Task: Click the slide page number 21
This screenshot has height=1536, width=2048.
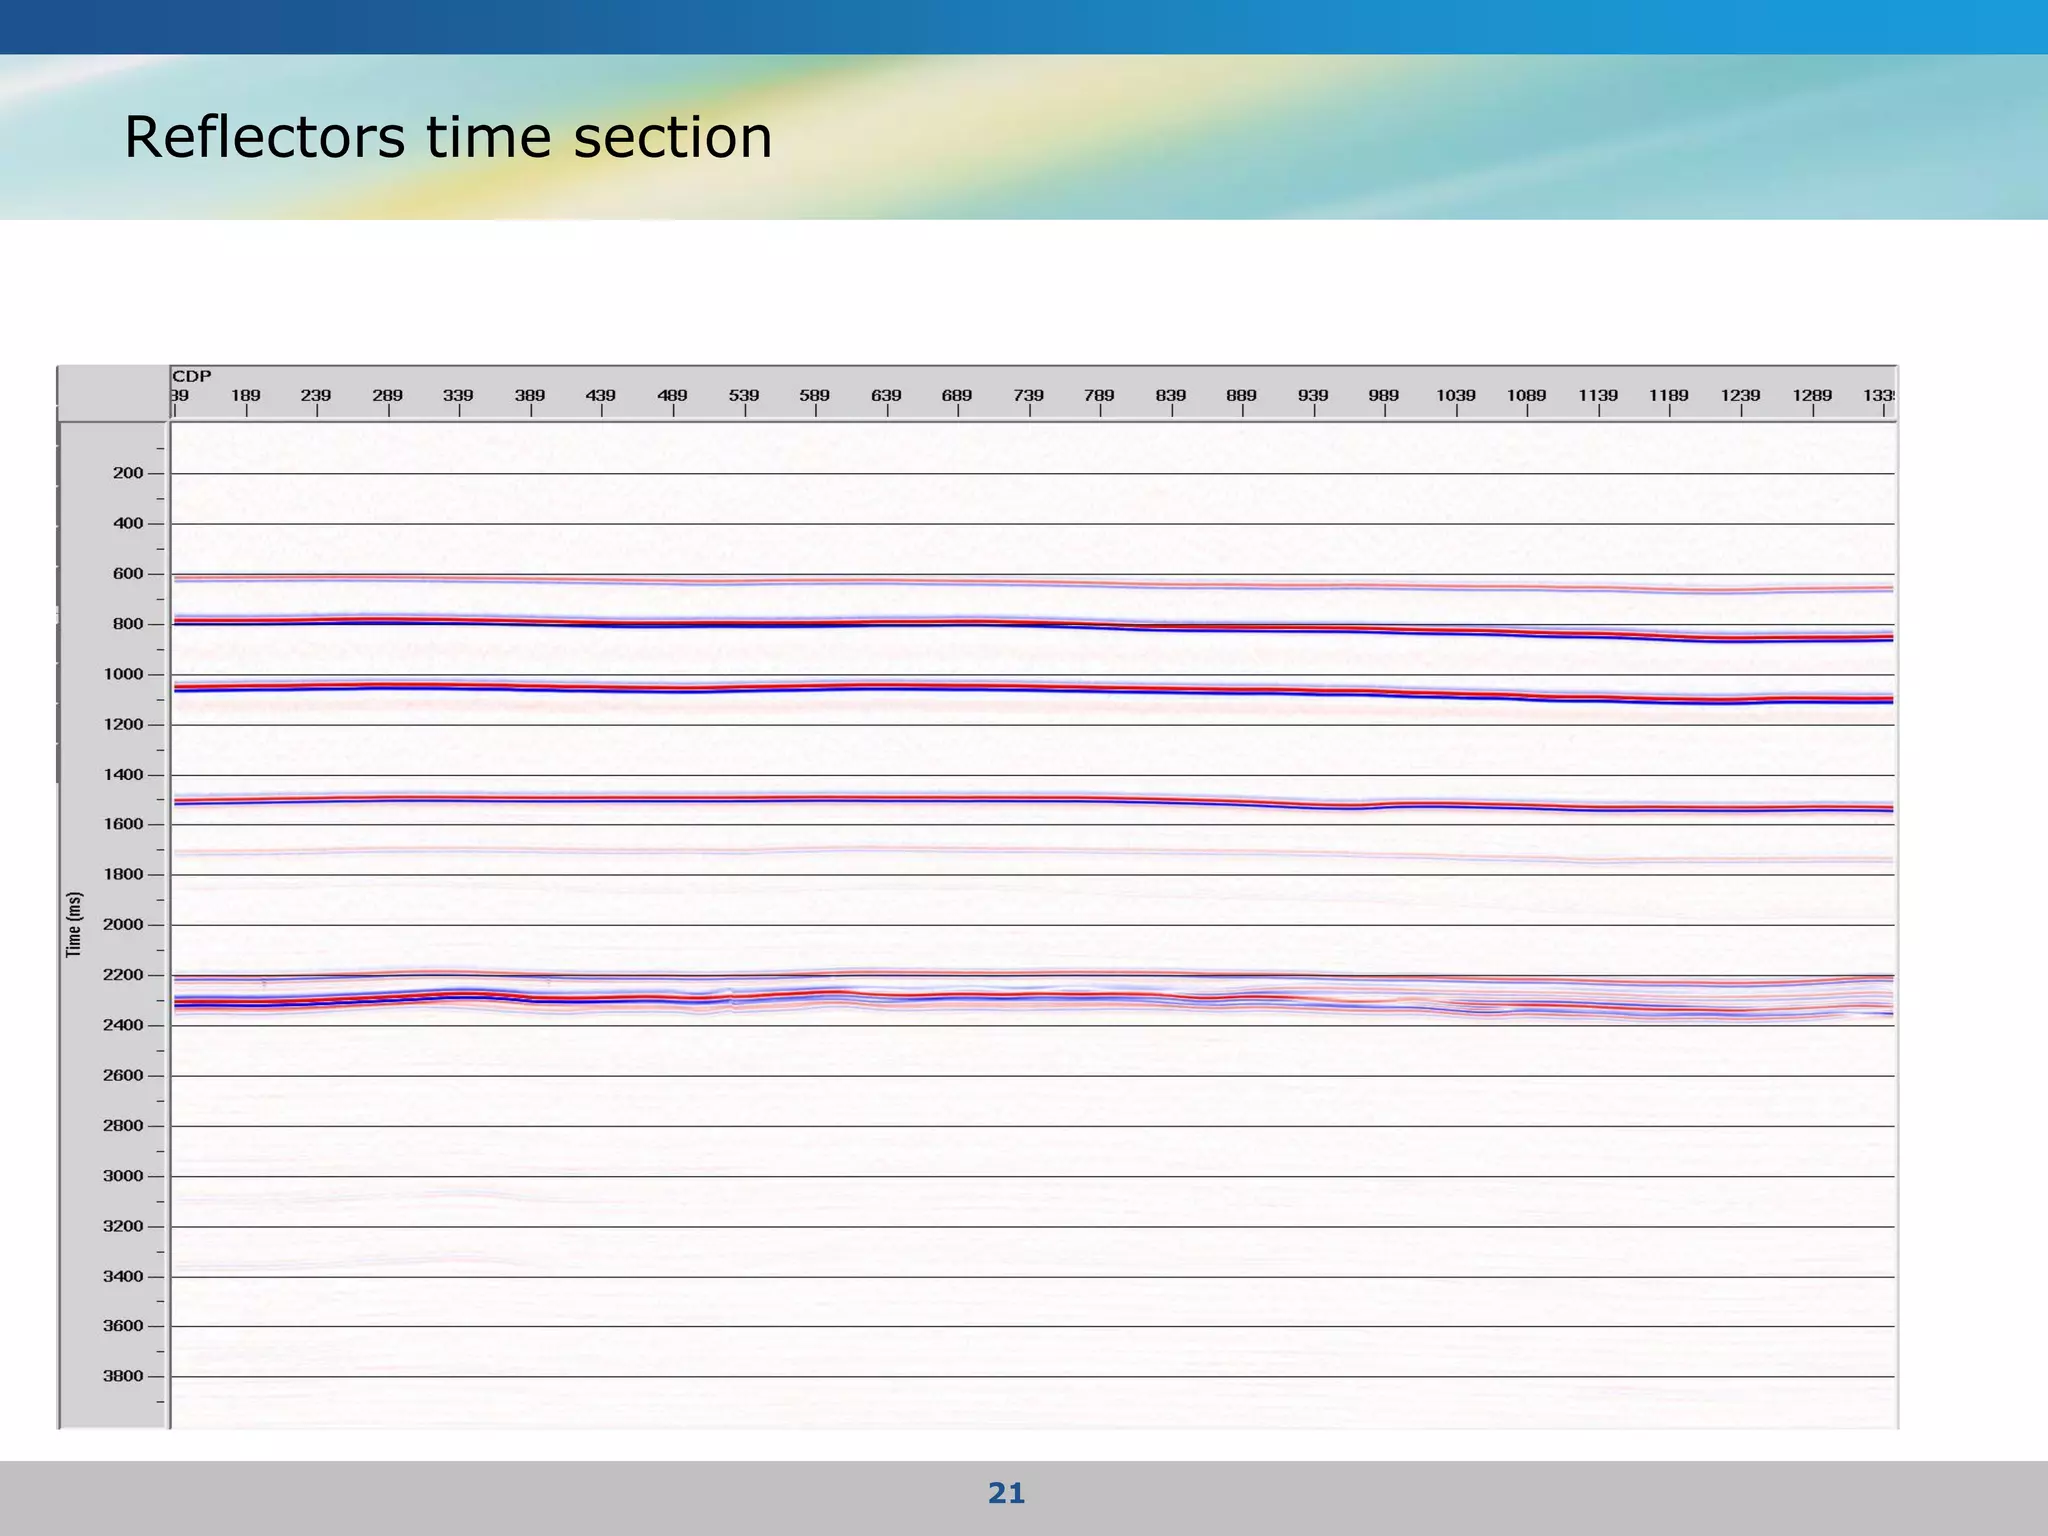Action: [1006, 1493]
